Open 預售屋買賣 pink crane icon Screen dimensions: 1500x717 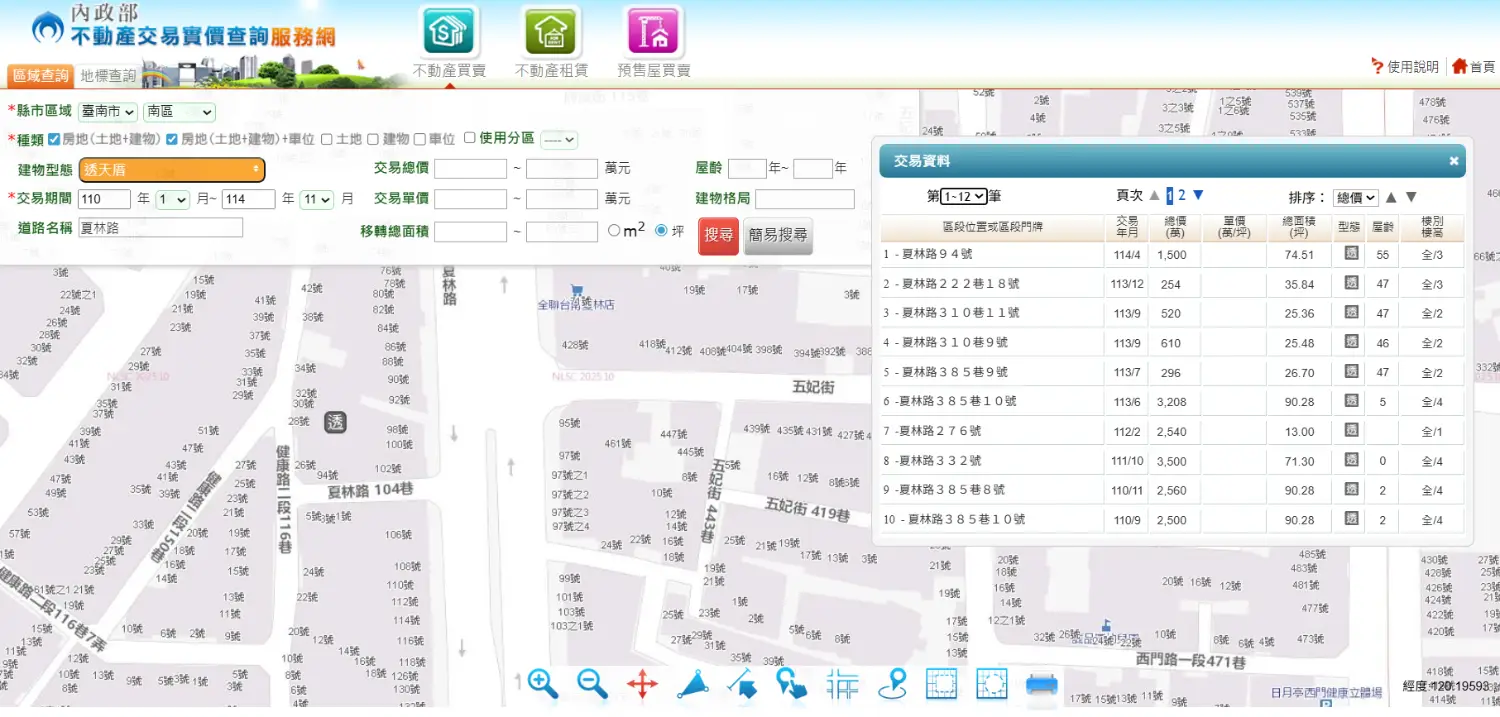pyautogui.click(x=653, y=32)
